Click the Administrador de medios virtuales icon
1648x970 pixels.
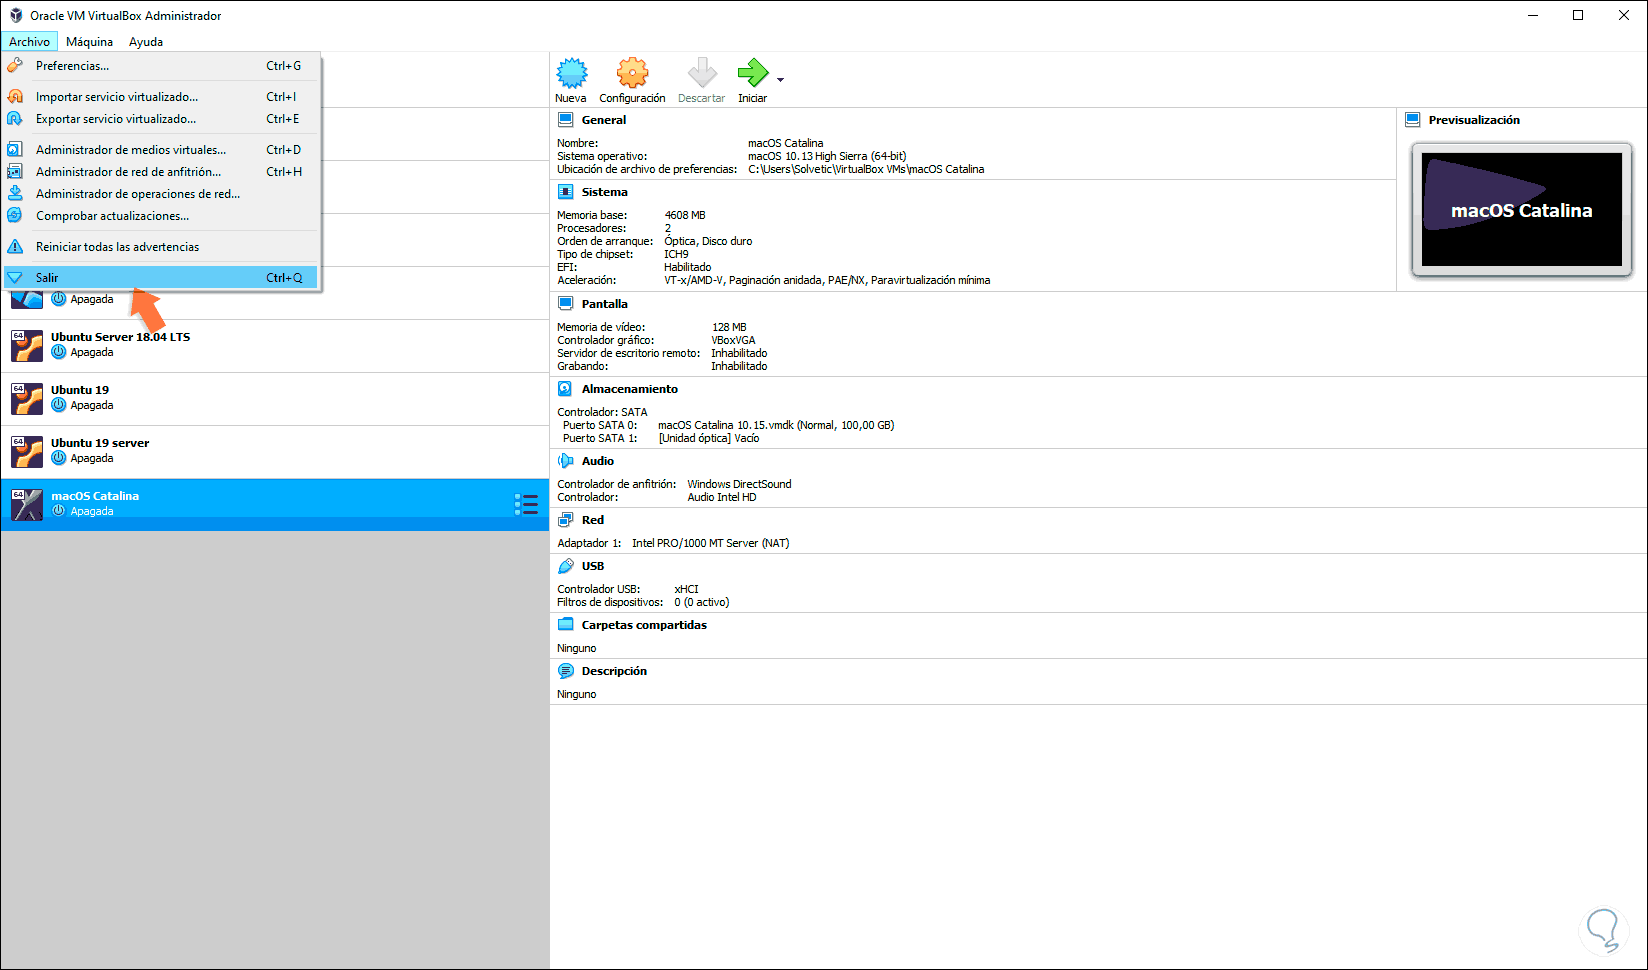coord(15,150)
